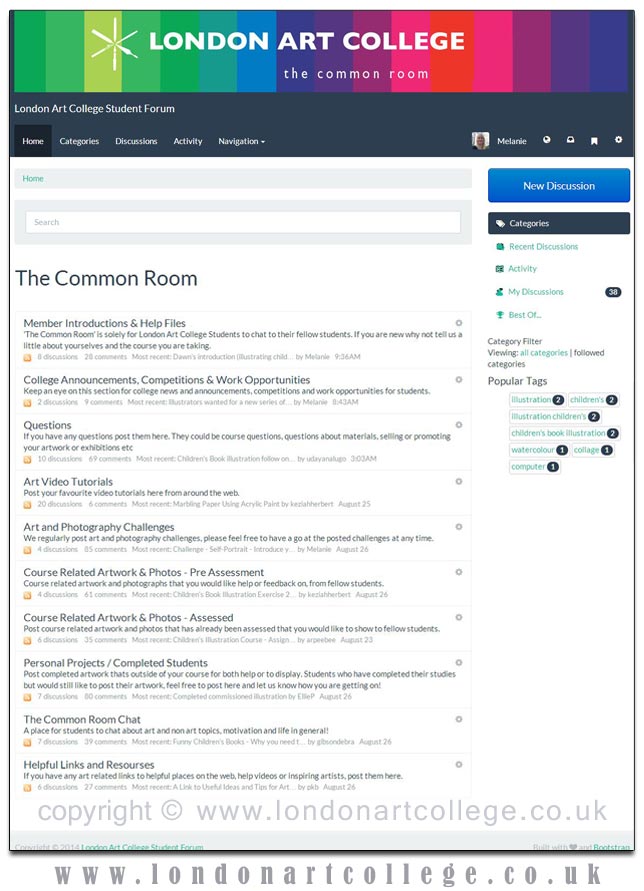Open Best Of... in sidebar

525,315
